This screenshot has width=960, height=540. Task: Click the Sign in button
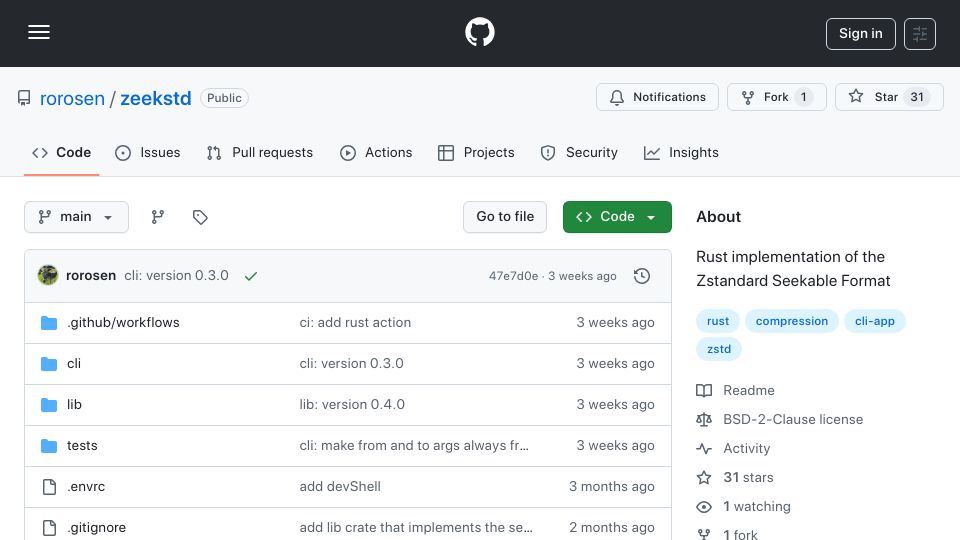tap(860, 34)
